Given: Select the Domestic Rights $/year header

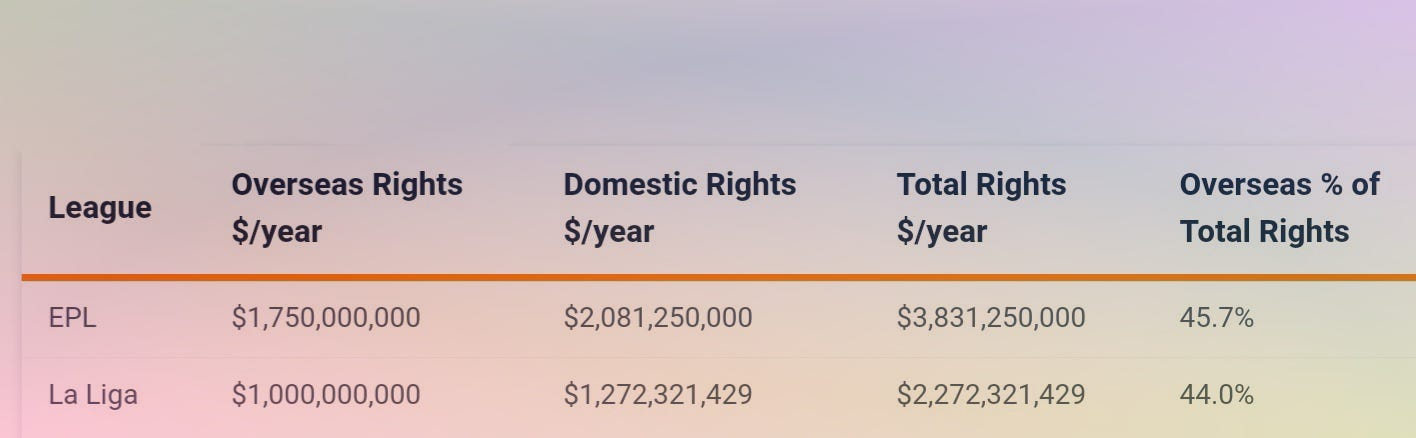Looking at the screenshot, I should coord(680,208).
